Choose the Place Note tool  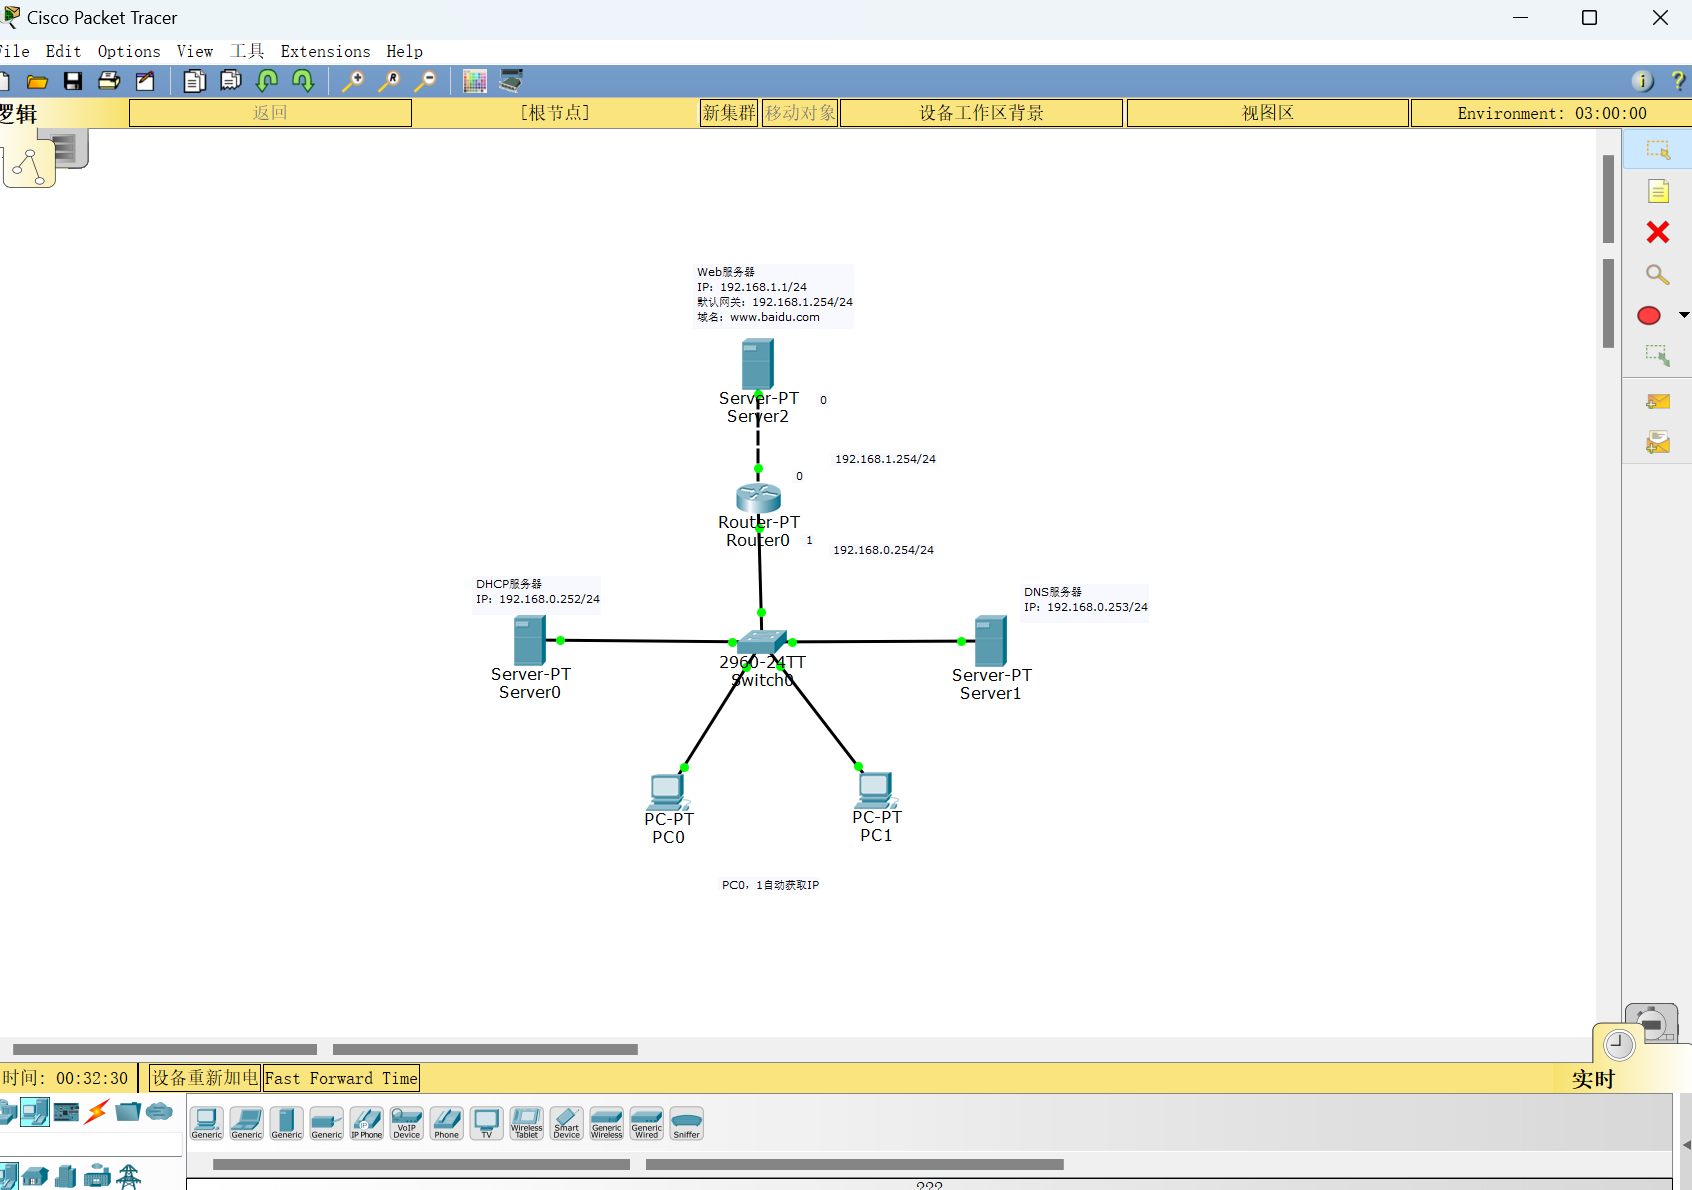coord(1658,191)
